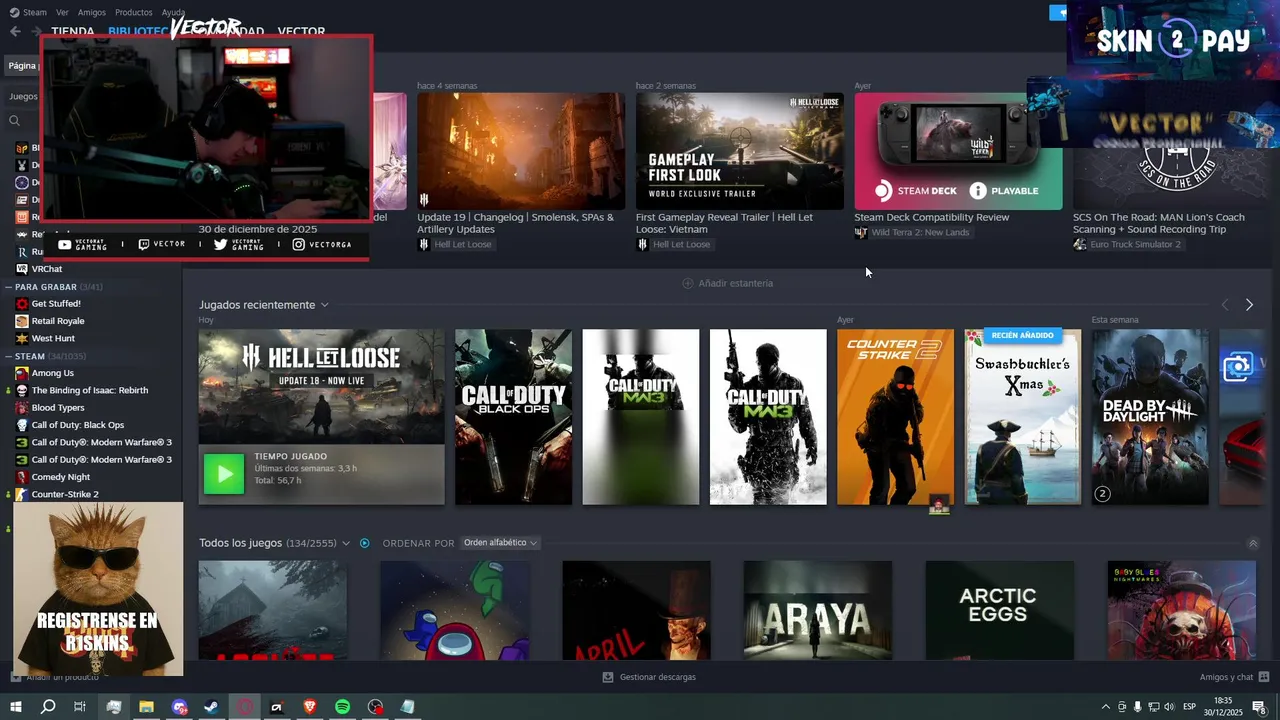Go back using the back arrow
The image size is (1280, 720).
(15, 31)
